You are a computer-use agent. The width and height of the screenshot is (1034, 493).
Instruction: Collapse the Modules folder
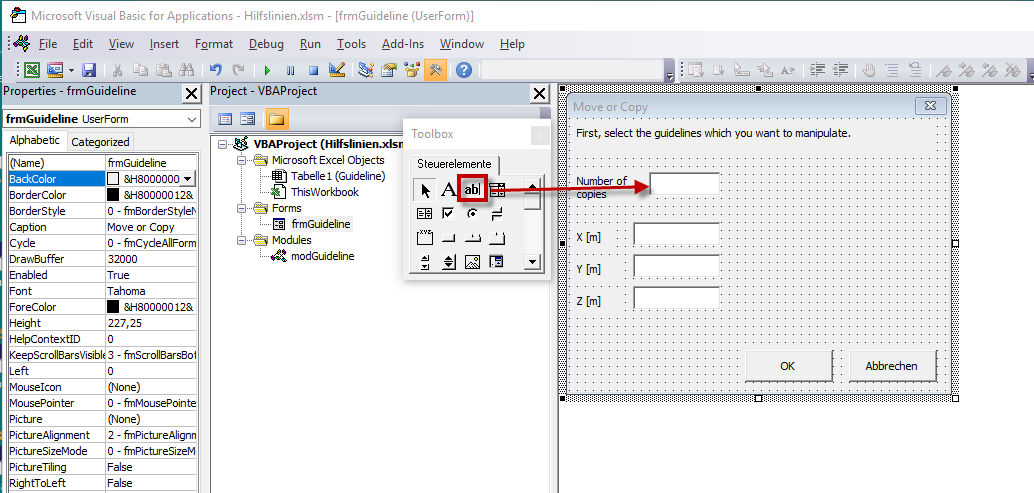point(241,240)
